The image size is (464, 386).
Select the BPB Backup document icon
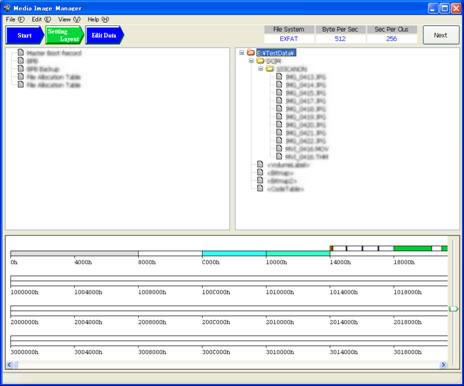coord(21,69)
